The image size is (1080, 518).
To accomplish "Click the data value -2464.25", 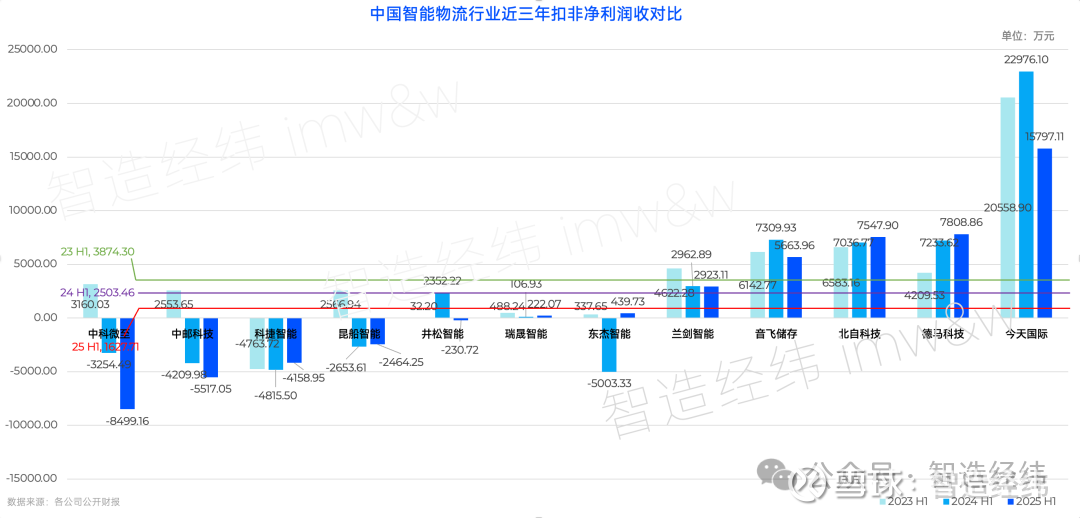I will tap(400, 362).
